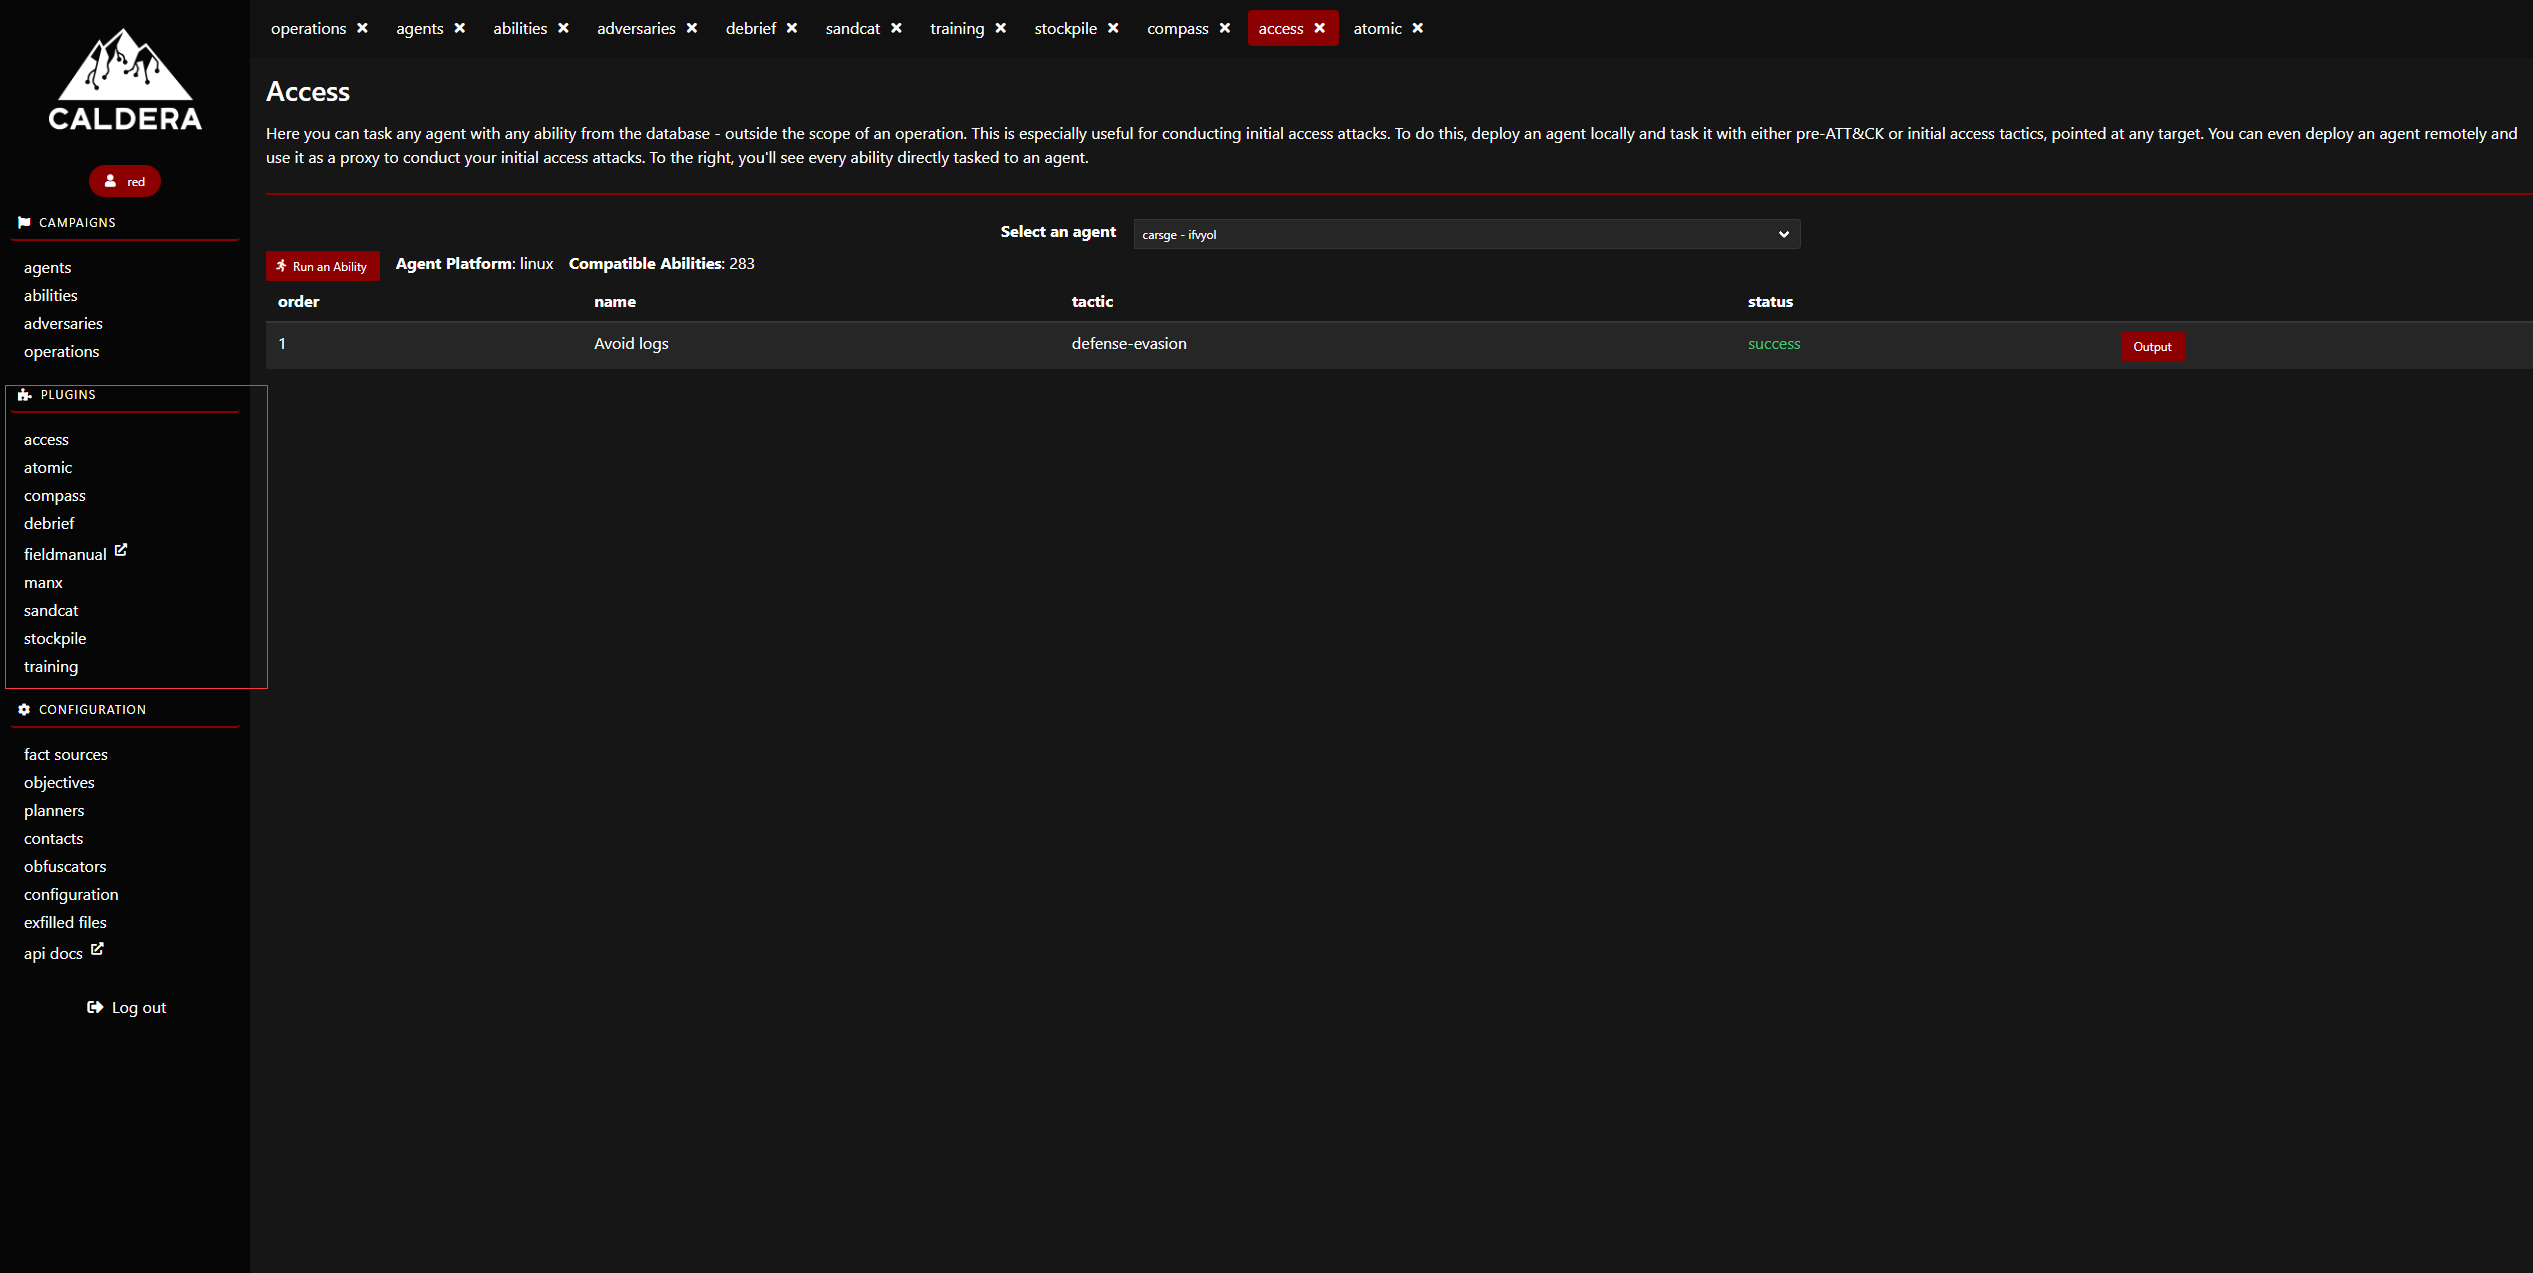Viewport: 2533px width, 1273px height.
Task: Open the fieldmanual plugin link
Action: click(x=65, y=554)
